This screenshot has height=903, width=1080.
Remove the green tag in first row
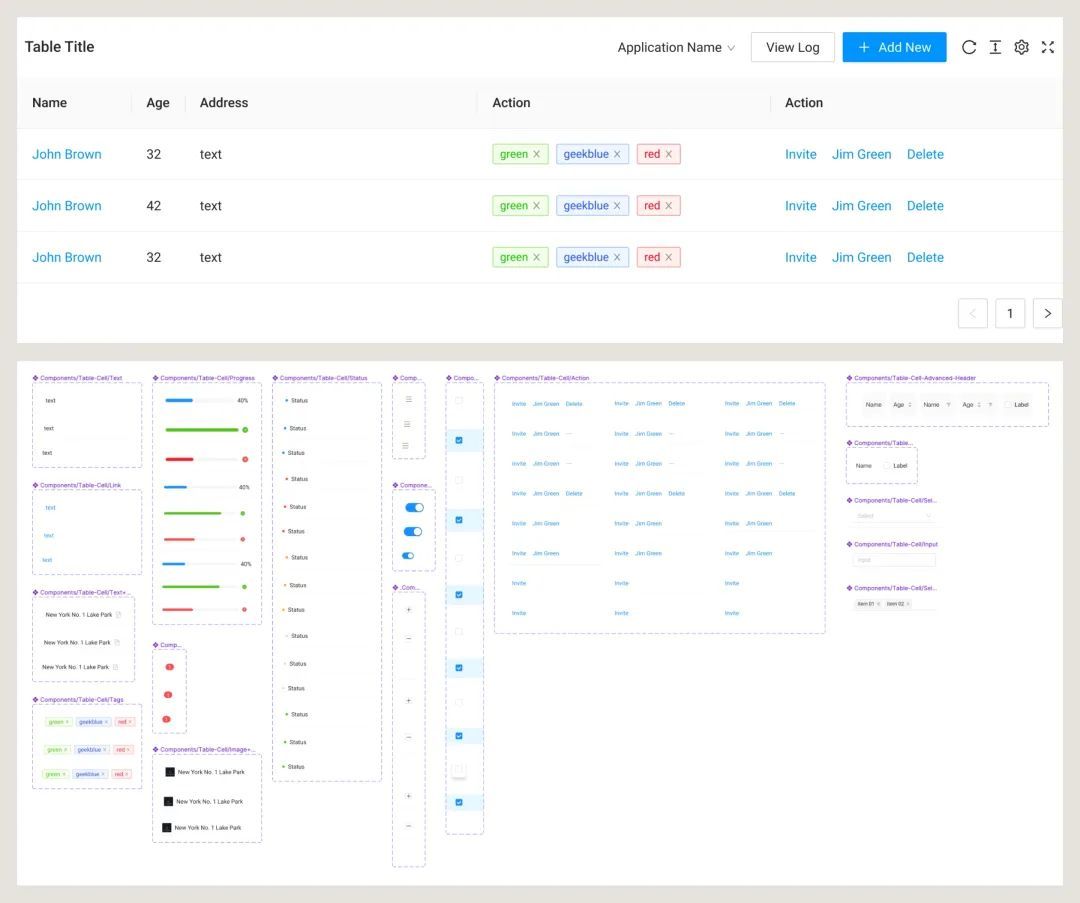(537, 154)
